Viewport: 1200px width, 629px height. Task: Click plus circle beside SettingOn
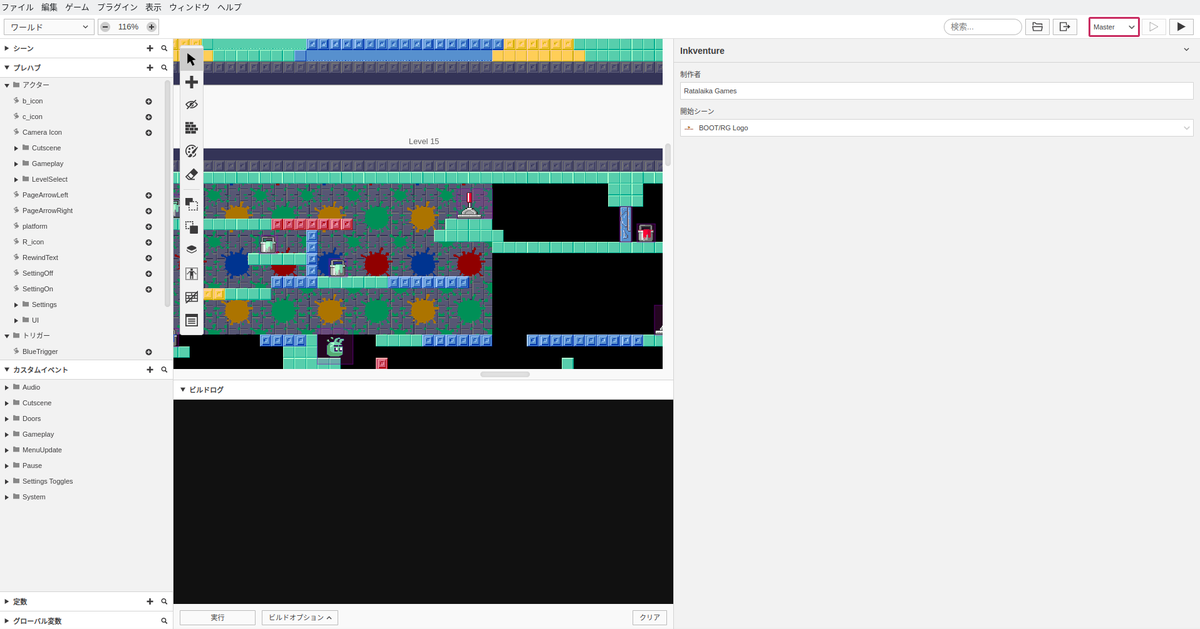pyautogui.click(x=149, y=289)
